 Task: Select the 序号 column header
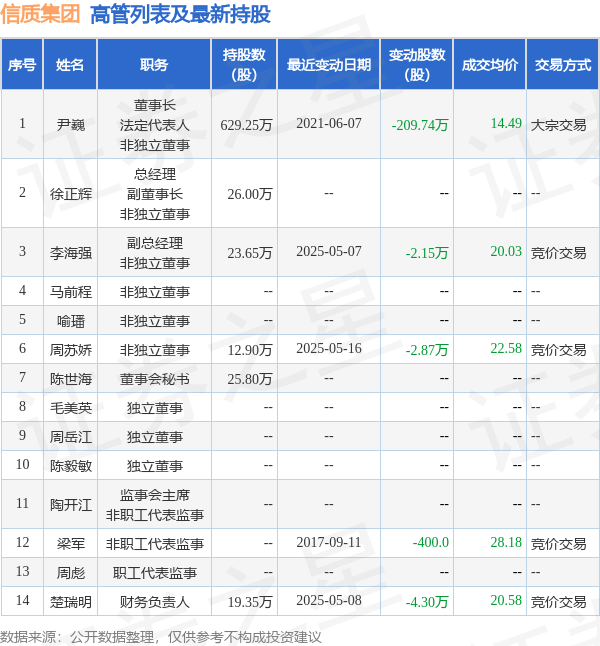[x=22, y=65]
